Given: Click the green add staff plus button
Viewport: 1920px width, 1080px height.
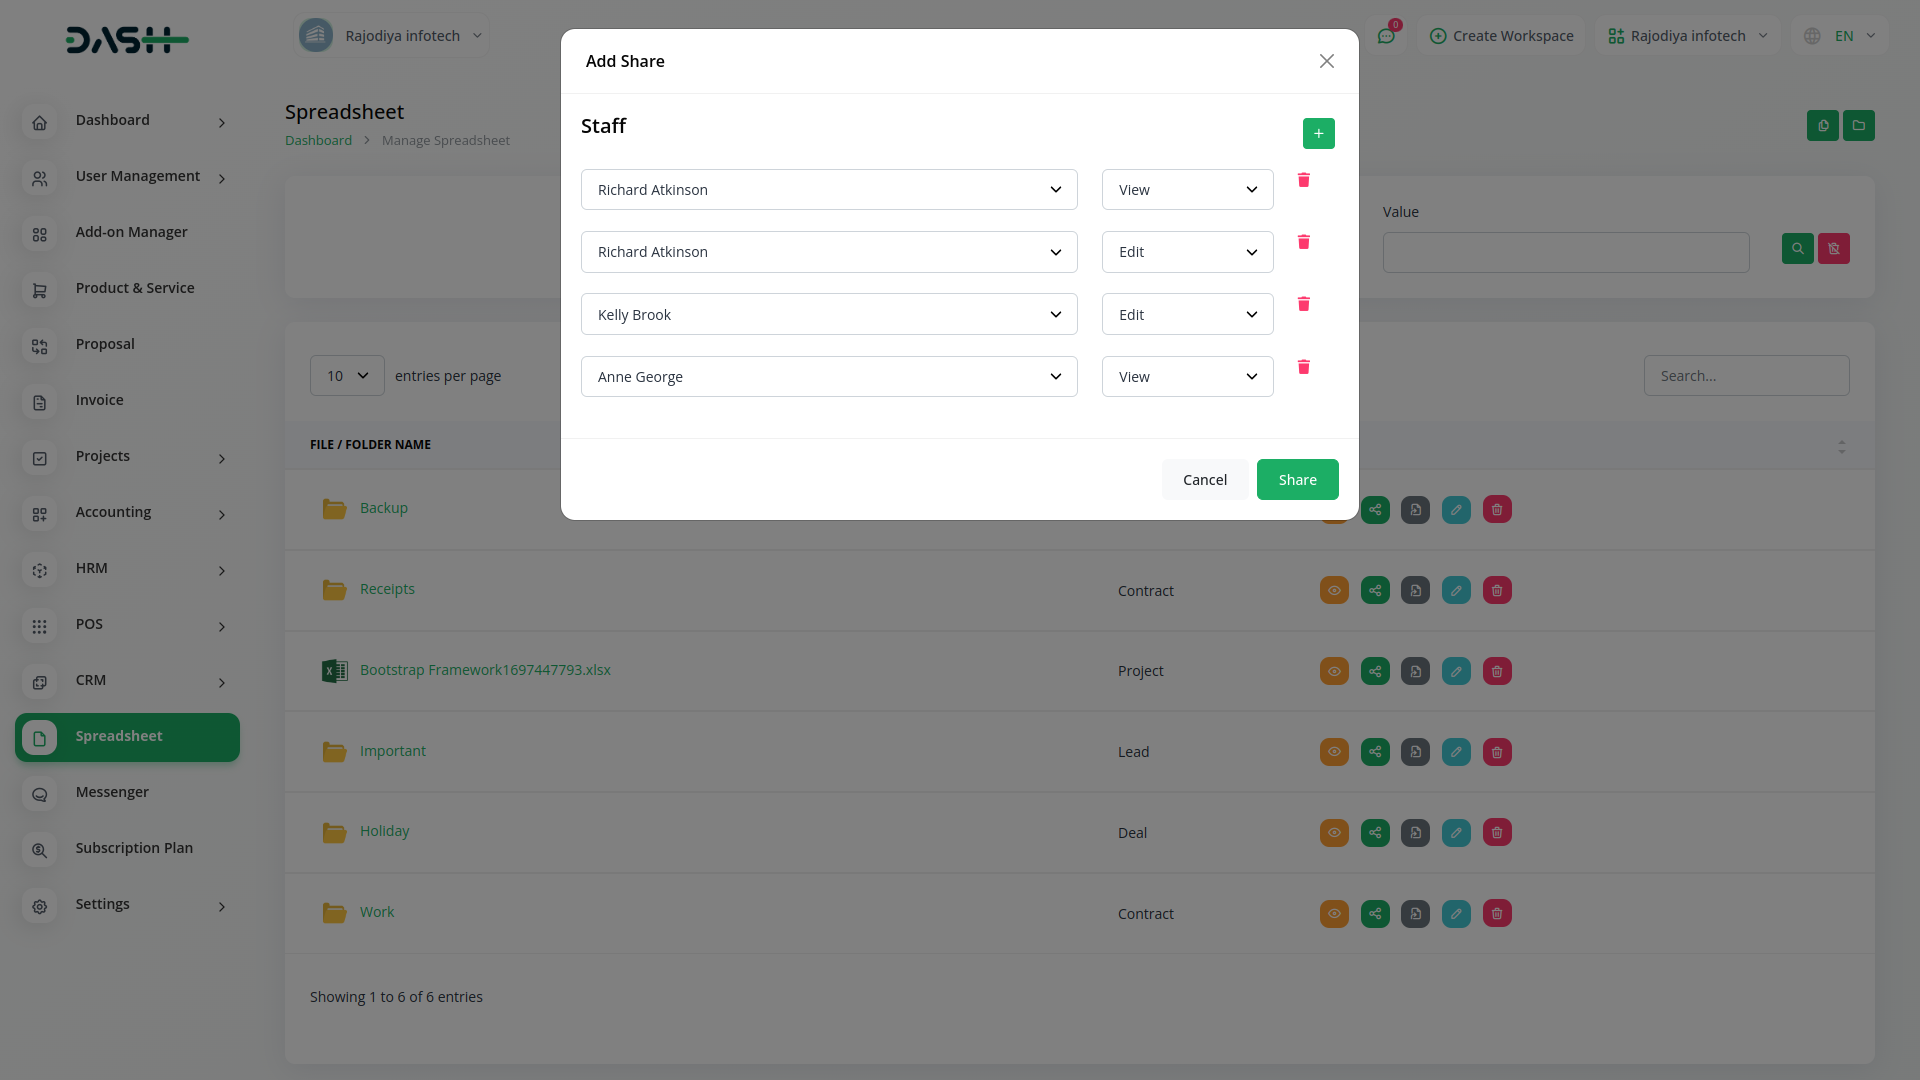Looking at the screenshot, I should (x=1318, y=133).
